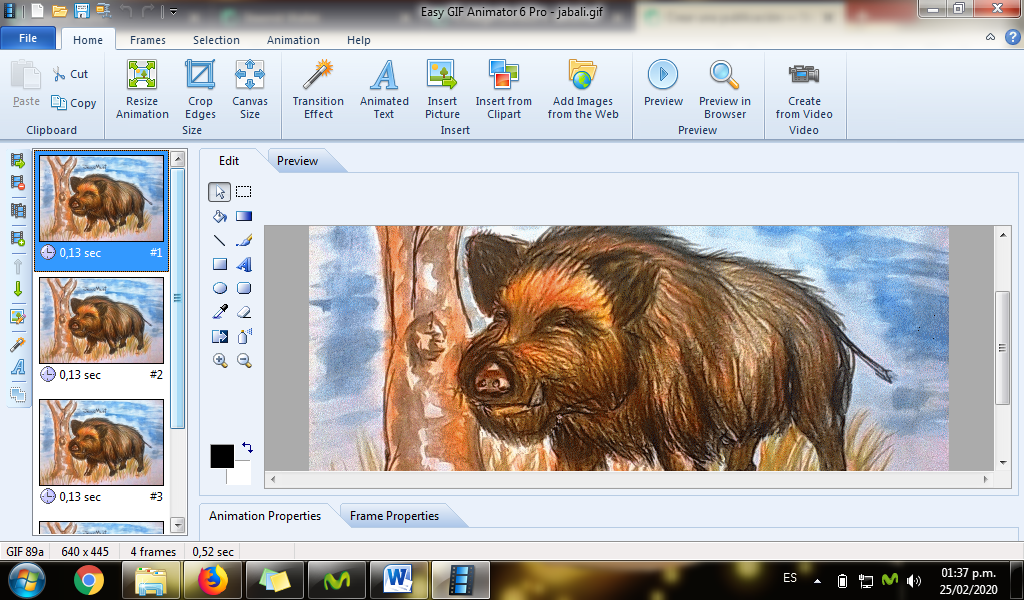
Task: Pick the Color Picker eyedropper tool
Action: coord(220,312)
